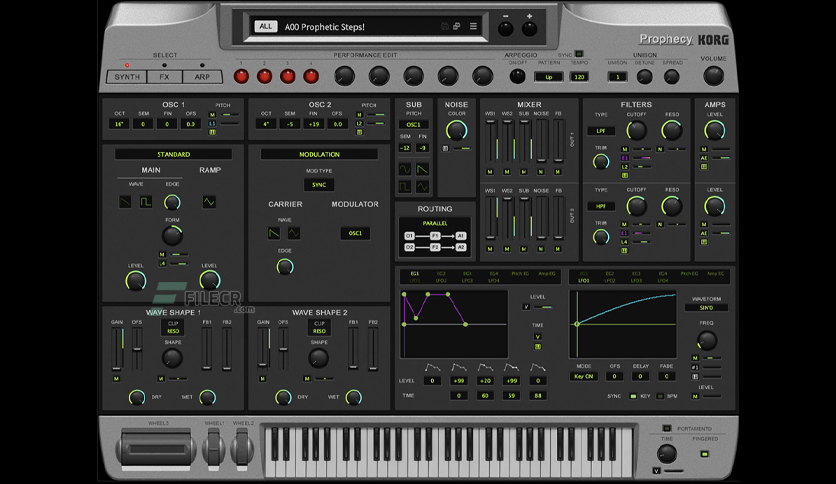Switch to FX page
The height and width of the screenshot is (484, 836).
(164, 77)
